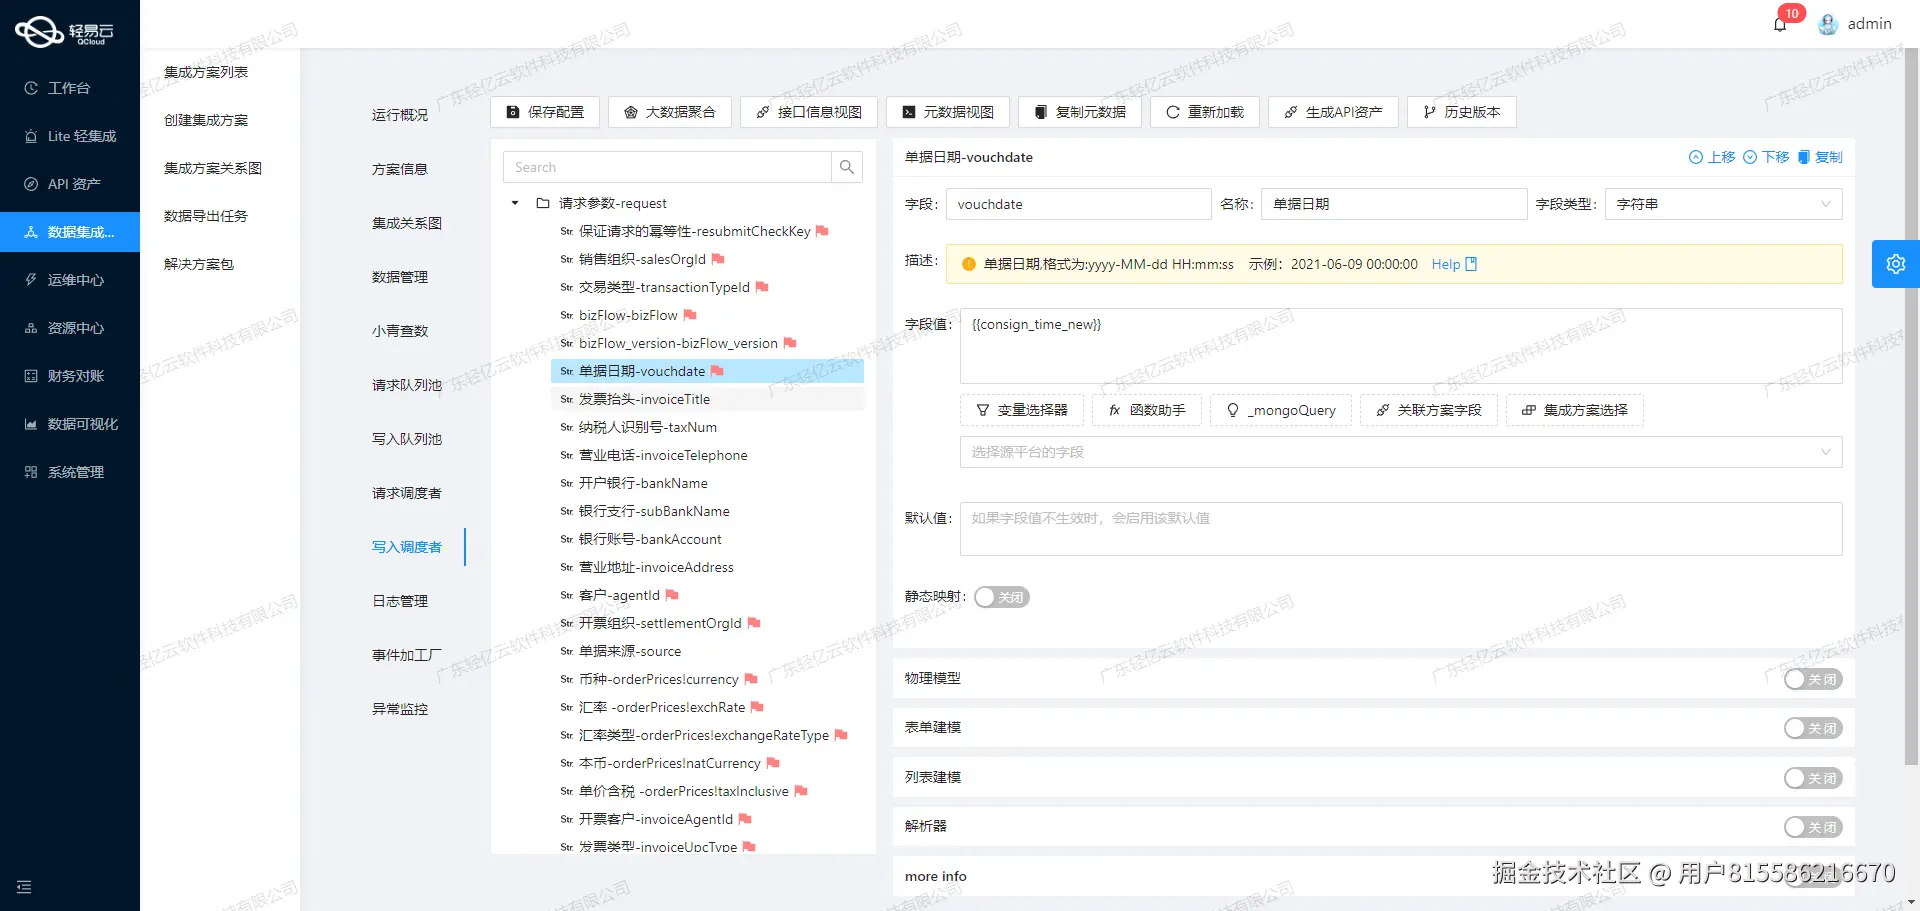Click the notification bell icon

tap(1779, 23)
